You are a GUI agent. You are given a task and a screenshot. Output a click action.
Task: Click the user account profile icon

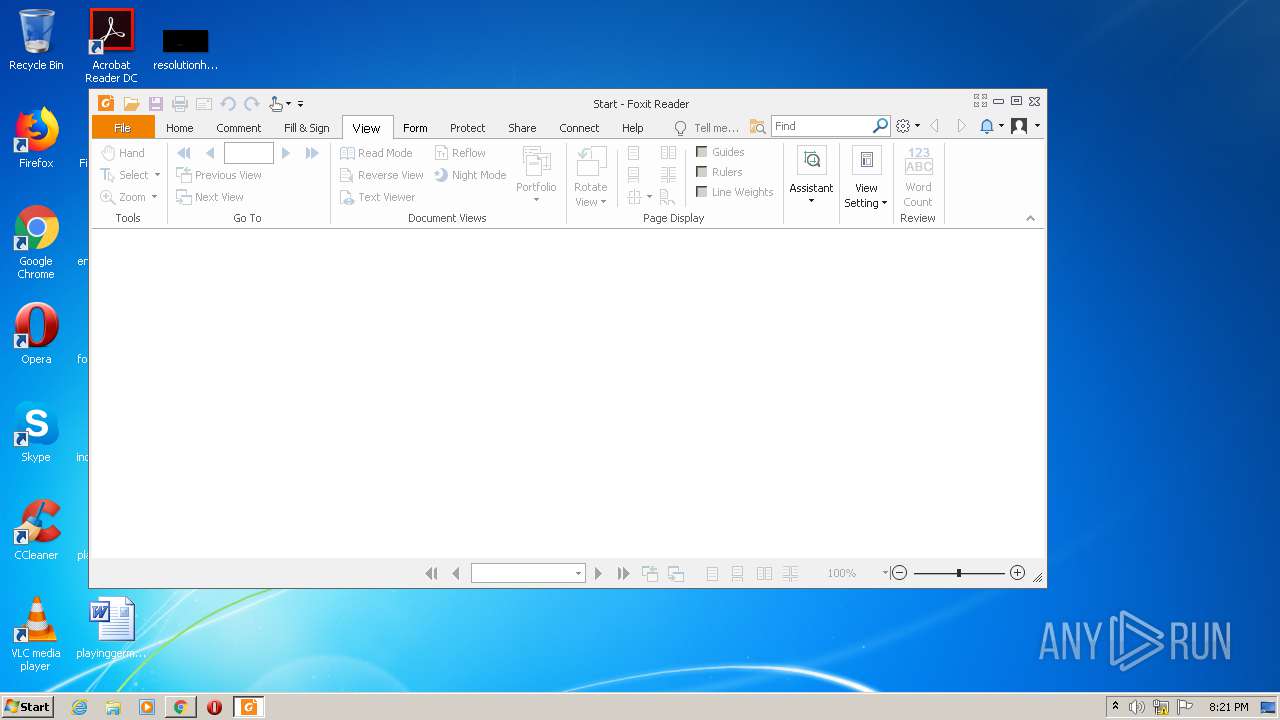1019,126
